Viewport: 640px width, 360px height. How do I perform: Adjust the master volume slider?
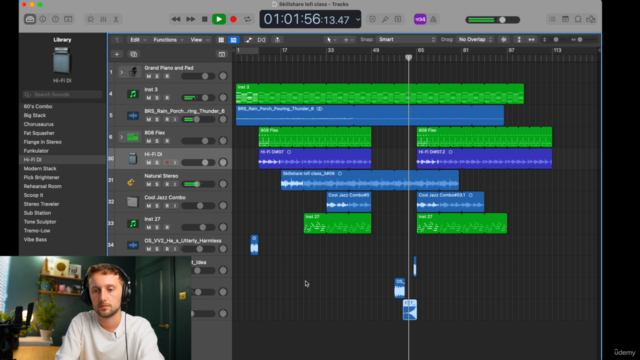493,20
